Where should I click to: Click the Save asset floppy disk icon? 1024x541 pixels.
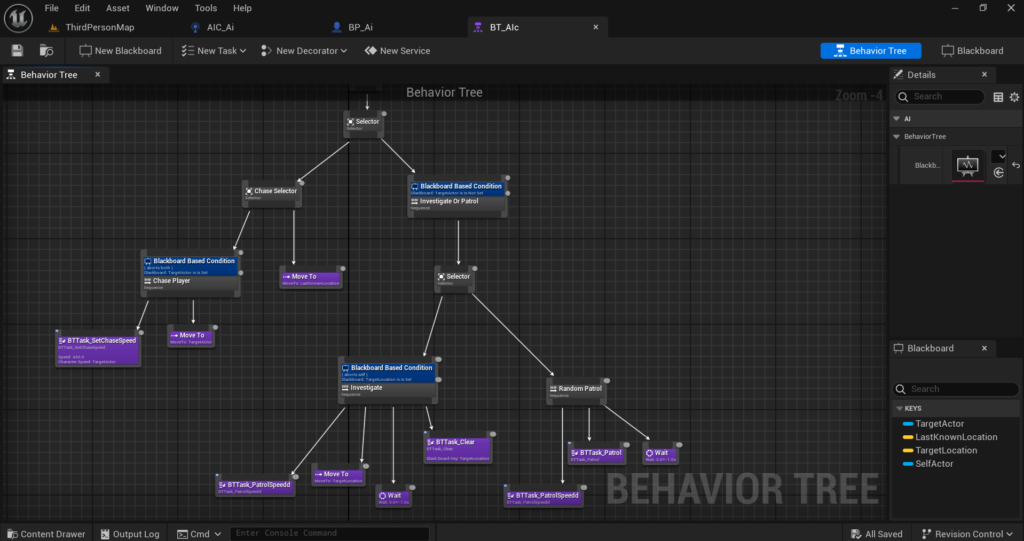(x=17, y=50)
